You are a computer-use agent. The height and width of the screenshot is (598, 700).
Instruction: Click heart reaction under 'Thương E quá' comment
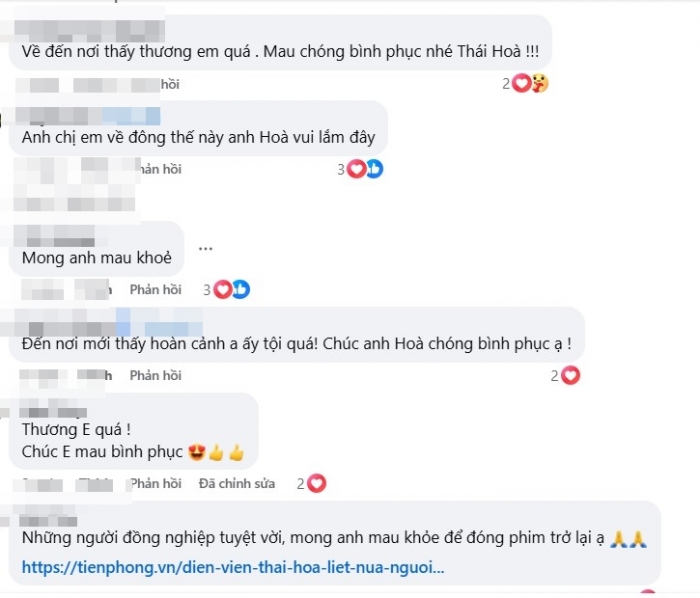[317, 483]
